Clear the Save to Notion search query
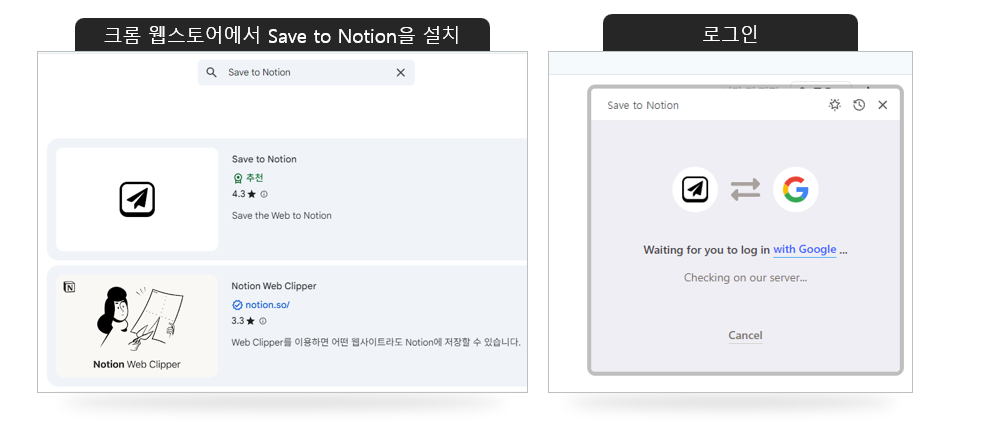The height and width of the screenshot is (433, 999). [x=401, y=73]
